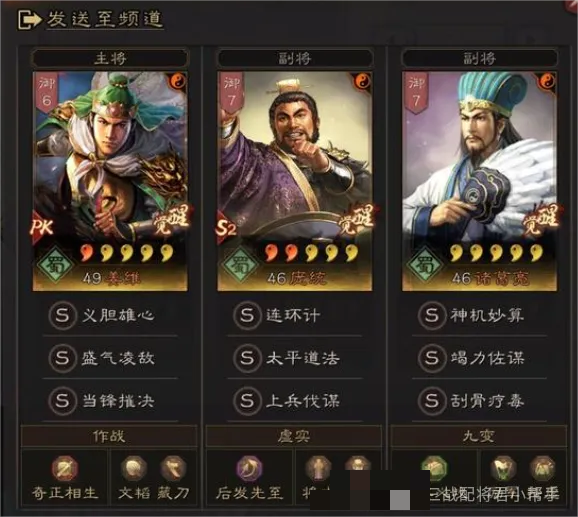Click the 奇正相生 tactic icon
Screen dimensions: 578x517
click(65, 469)
